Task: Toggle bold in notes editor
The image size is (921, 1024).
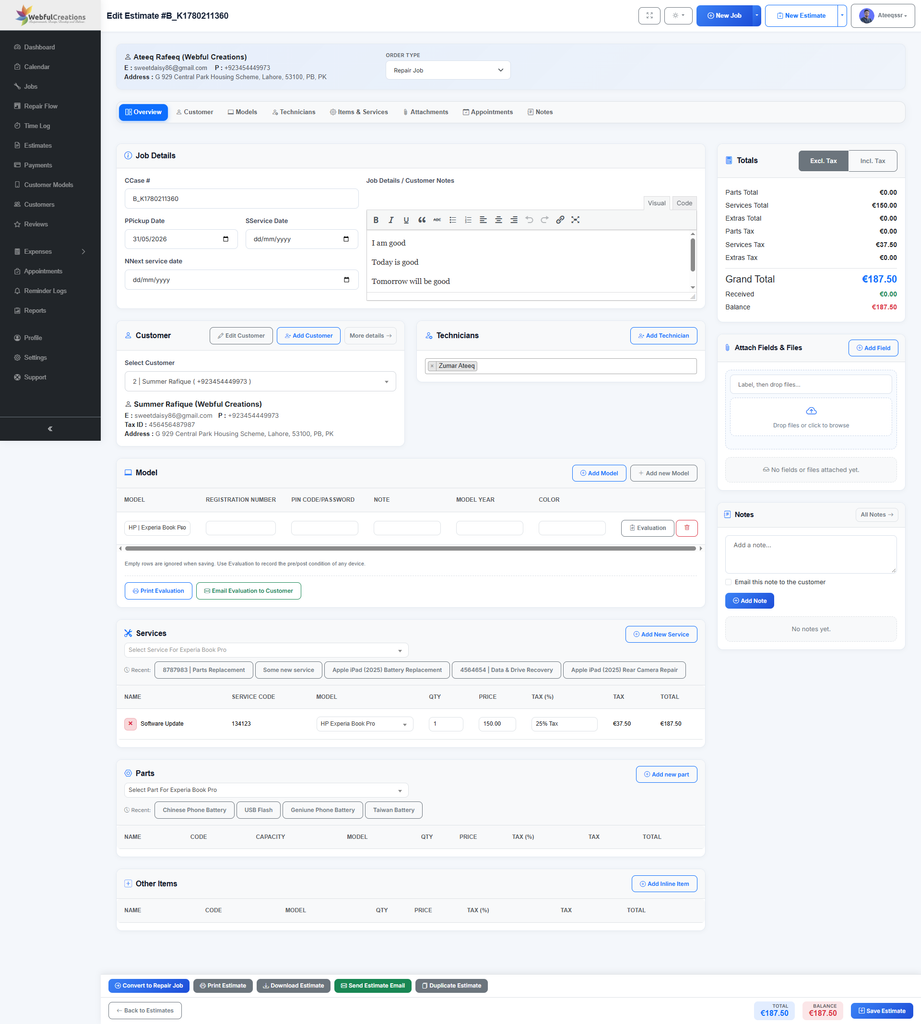Action: coord(376,220)
